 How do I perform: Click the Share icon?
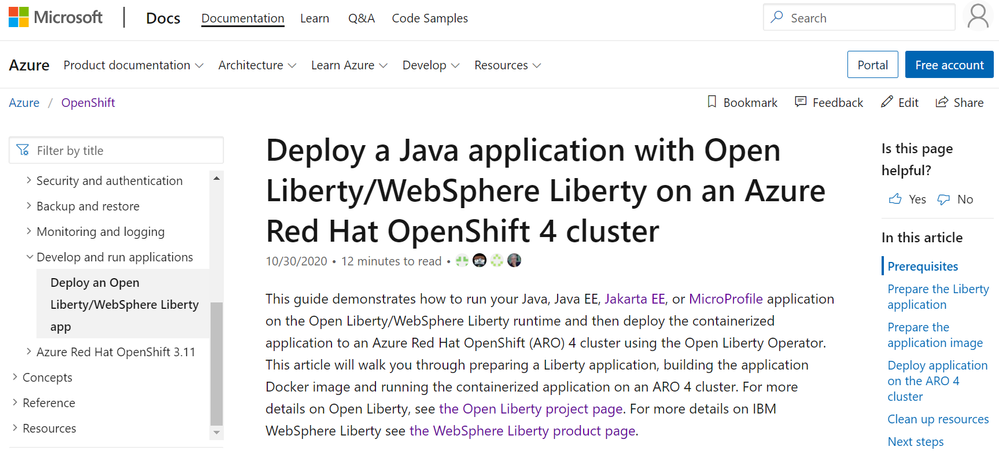[942, 102]
